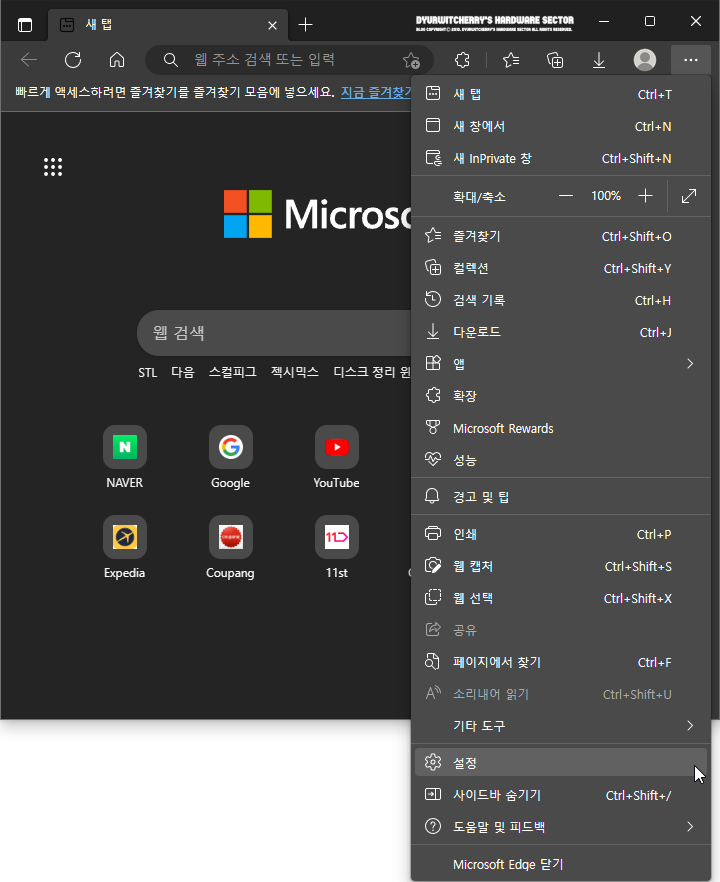The height and width of the screenshot is (882, 720).
Task: Select 새 창에서 menu item
Action: pyautogui.click(x=561, y=126)
